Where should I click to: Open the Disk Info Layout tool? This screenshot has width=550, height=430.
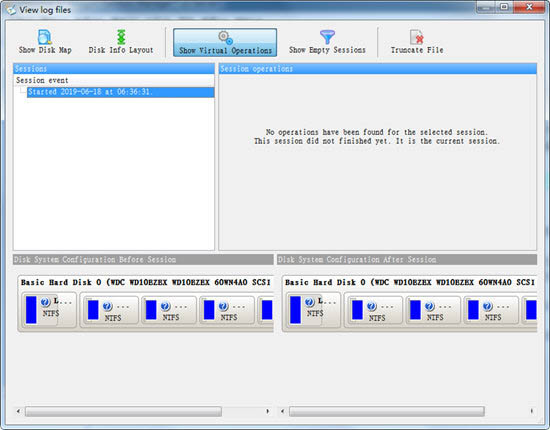pyautogui.click(x=121, y=42)
